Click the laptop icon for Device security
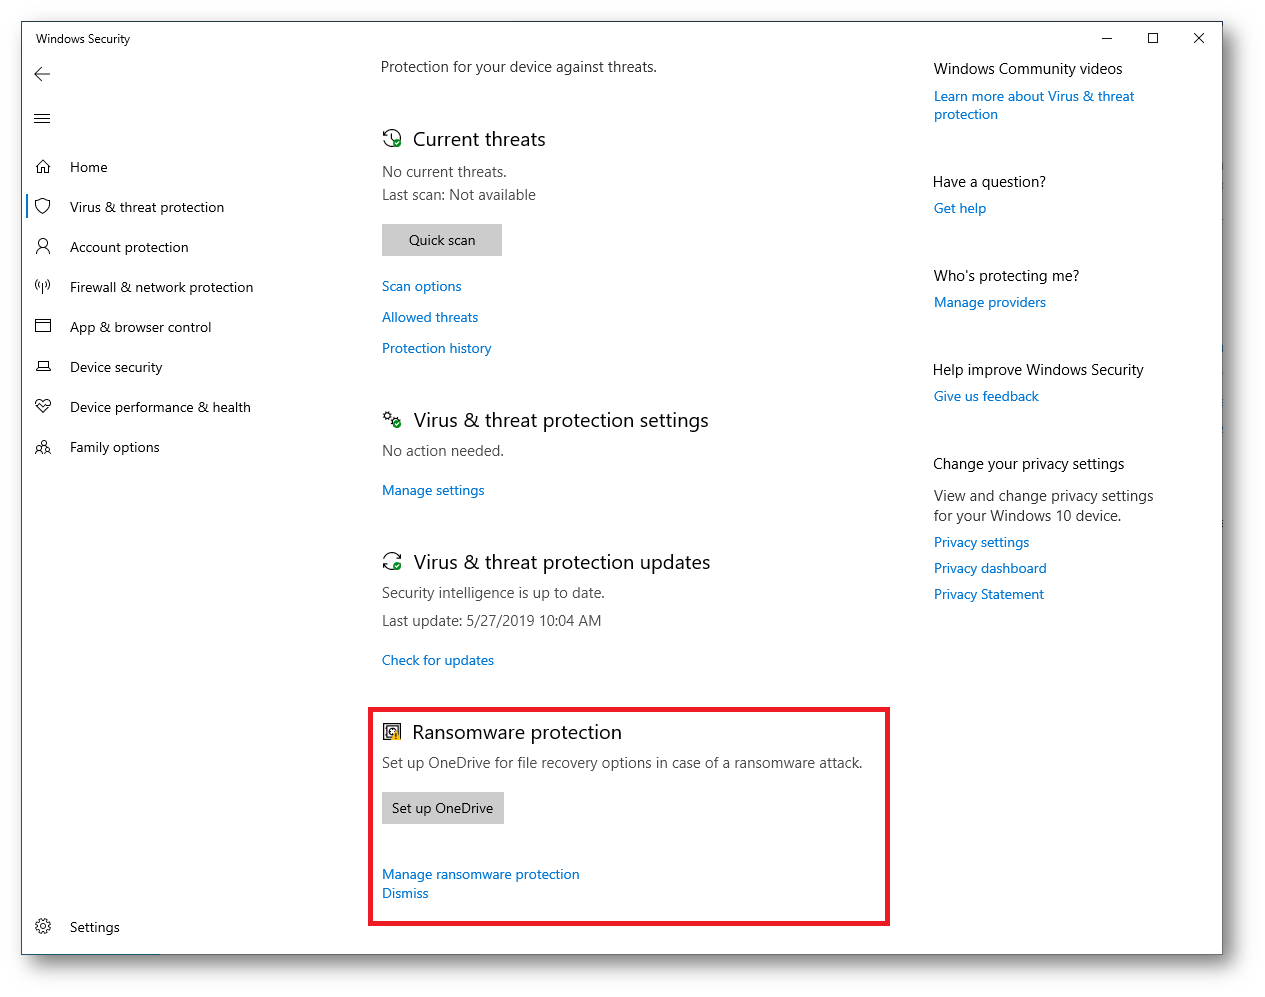 (43, 366)
